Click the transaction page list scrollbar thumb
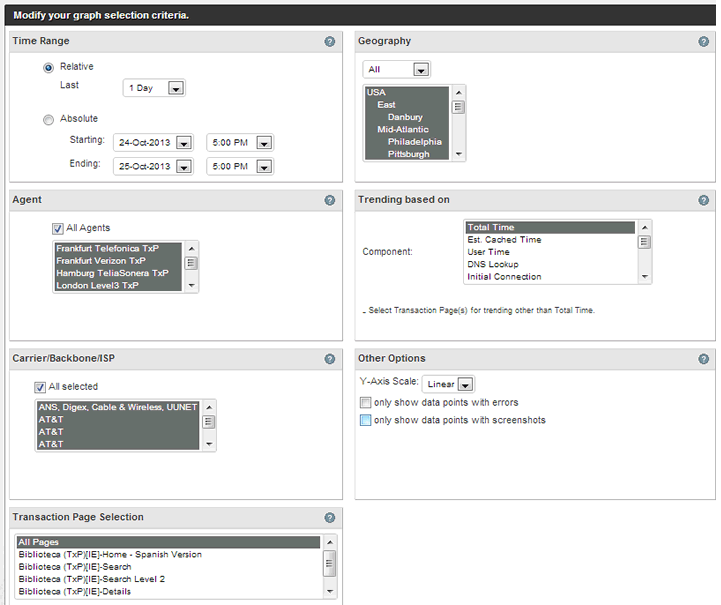The height and width of the screenshot is (605, 721). 329,563
